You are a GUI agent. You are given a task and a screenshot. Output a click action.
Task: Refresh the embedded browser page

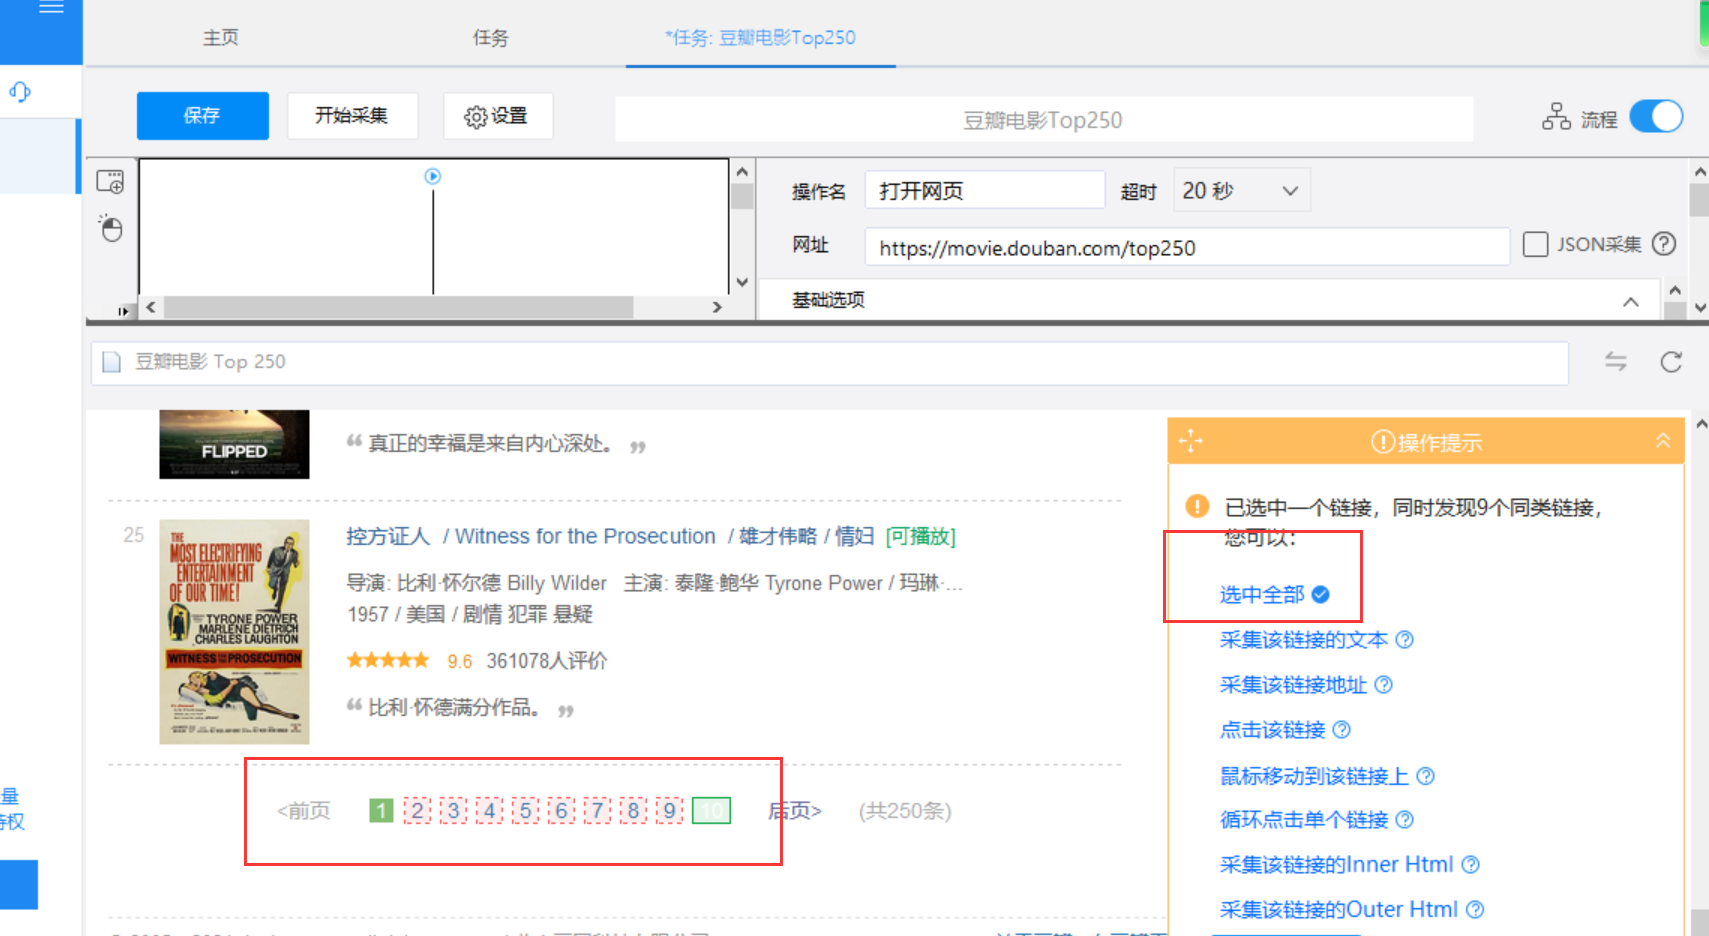[x=1671, y=361]
